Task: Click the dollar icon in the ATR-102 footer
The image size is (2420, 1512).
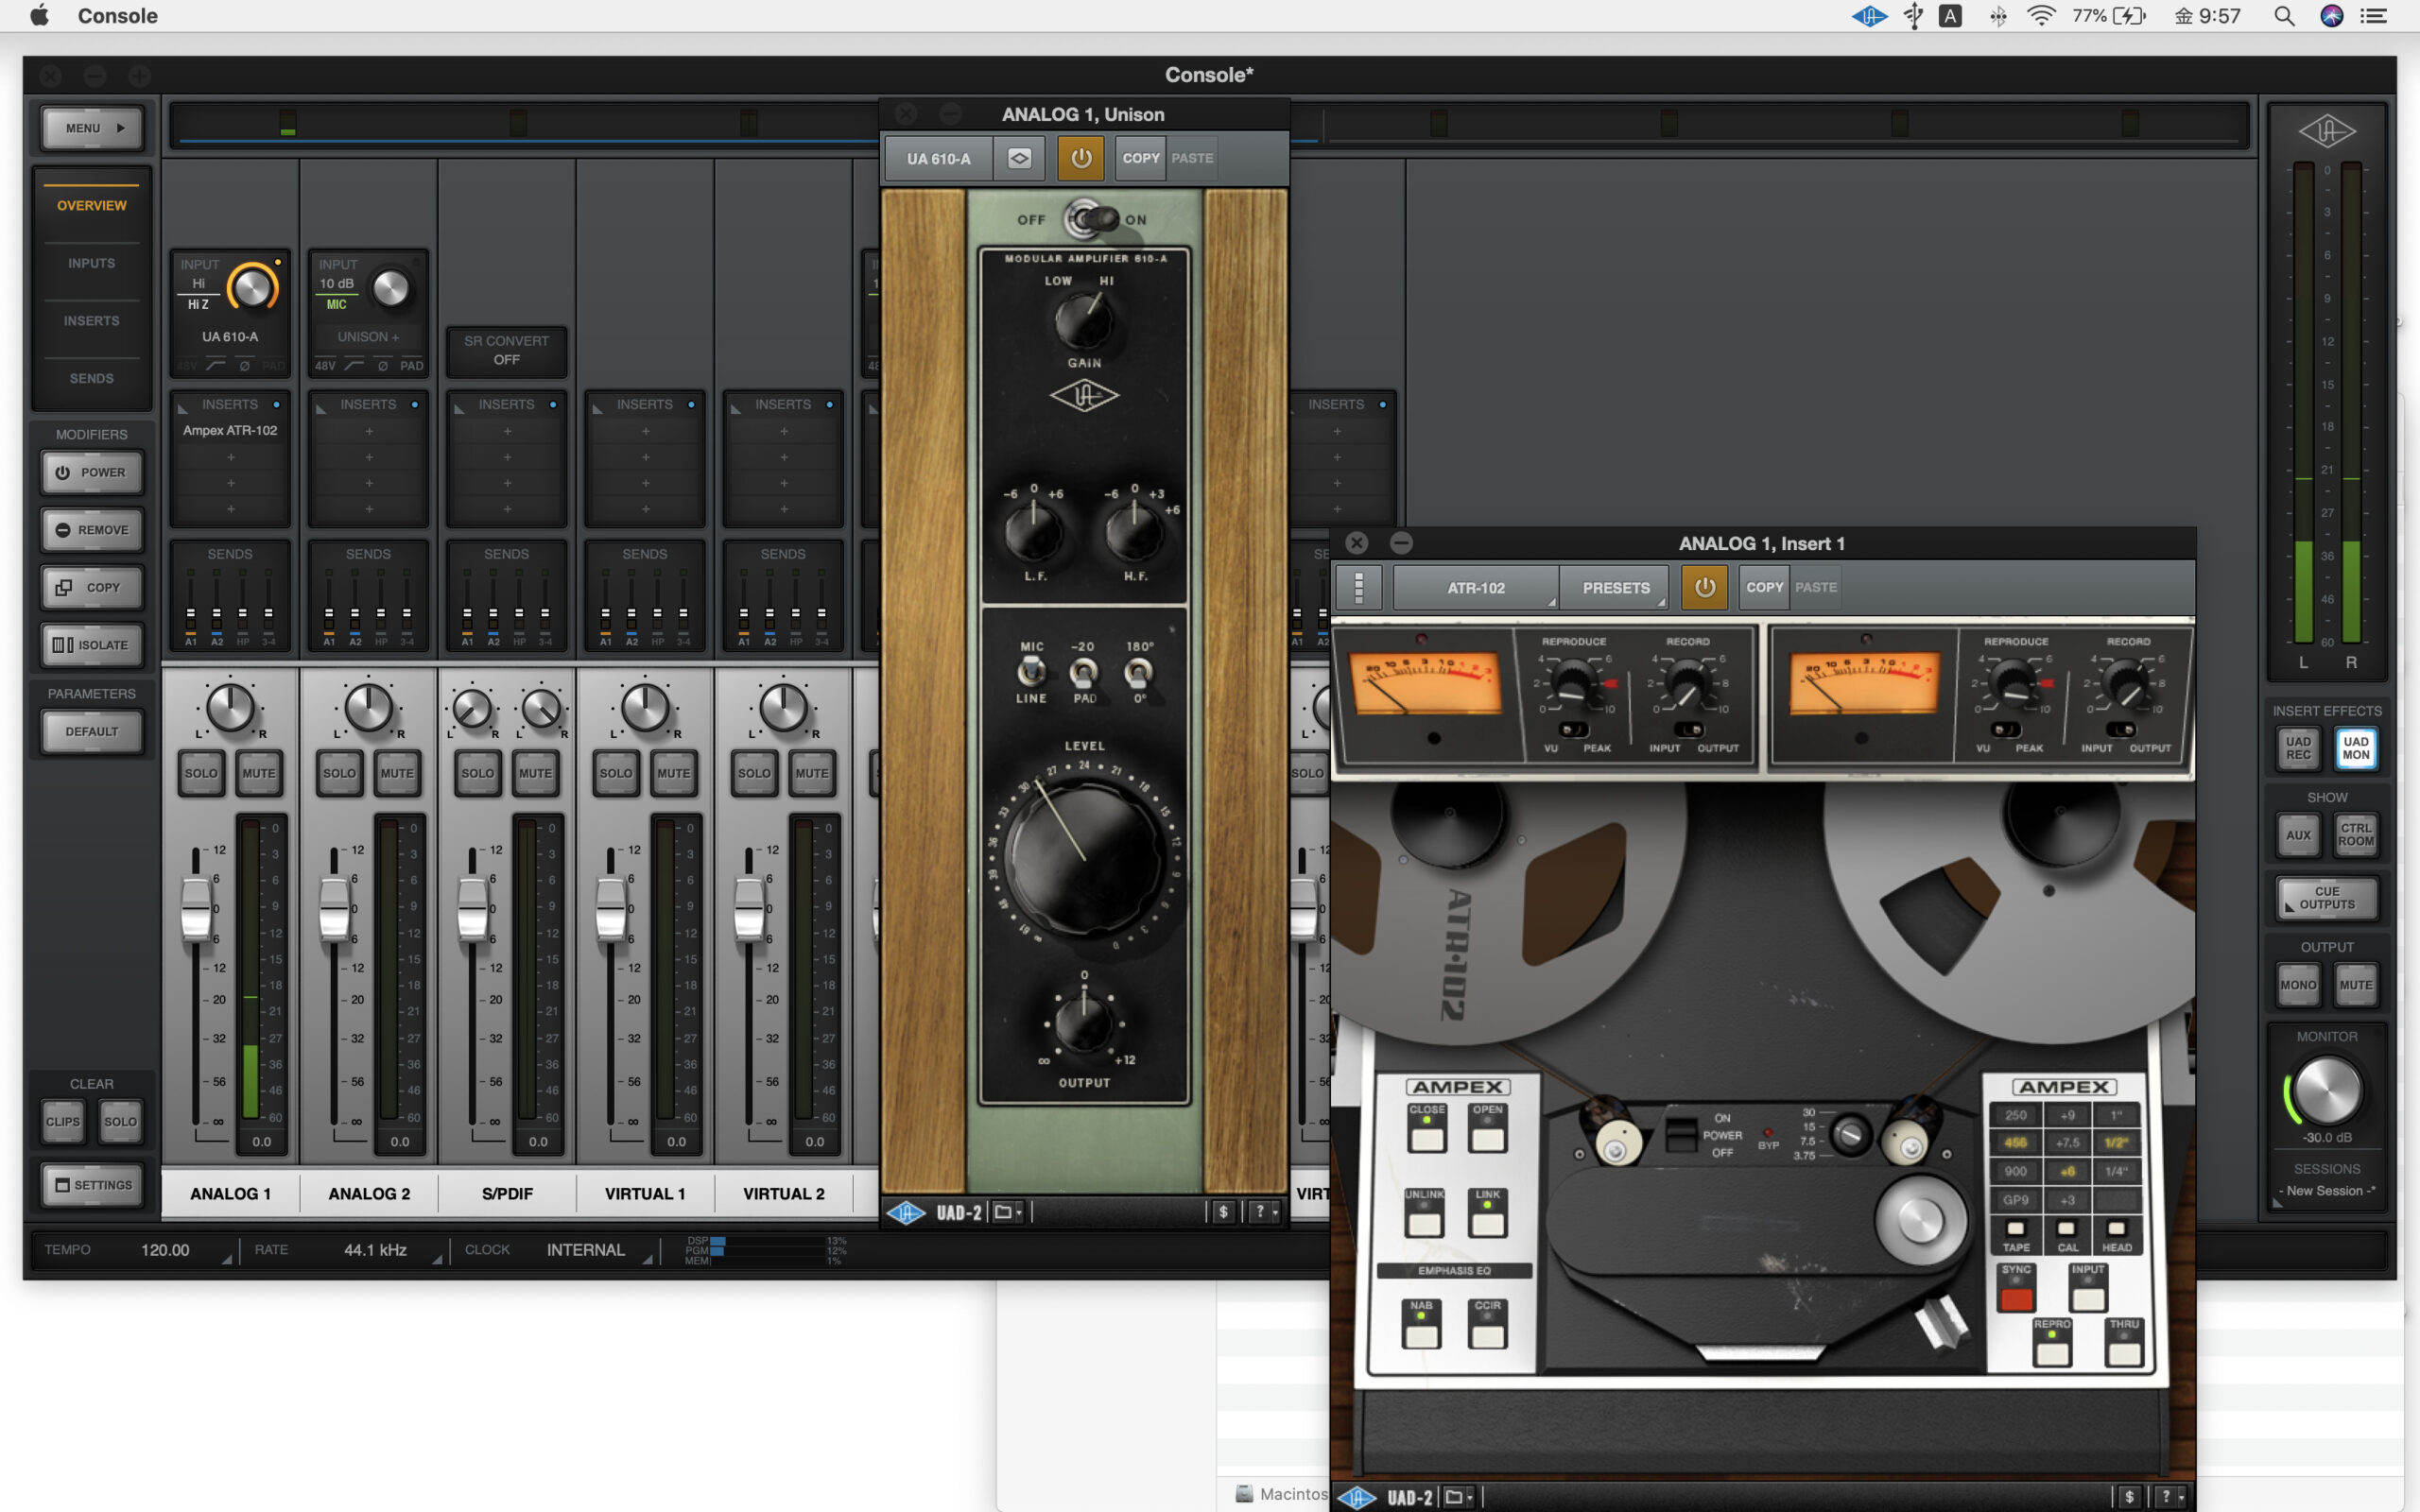Action: (x=2129, y=1497)
